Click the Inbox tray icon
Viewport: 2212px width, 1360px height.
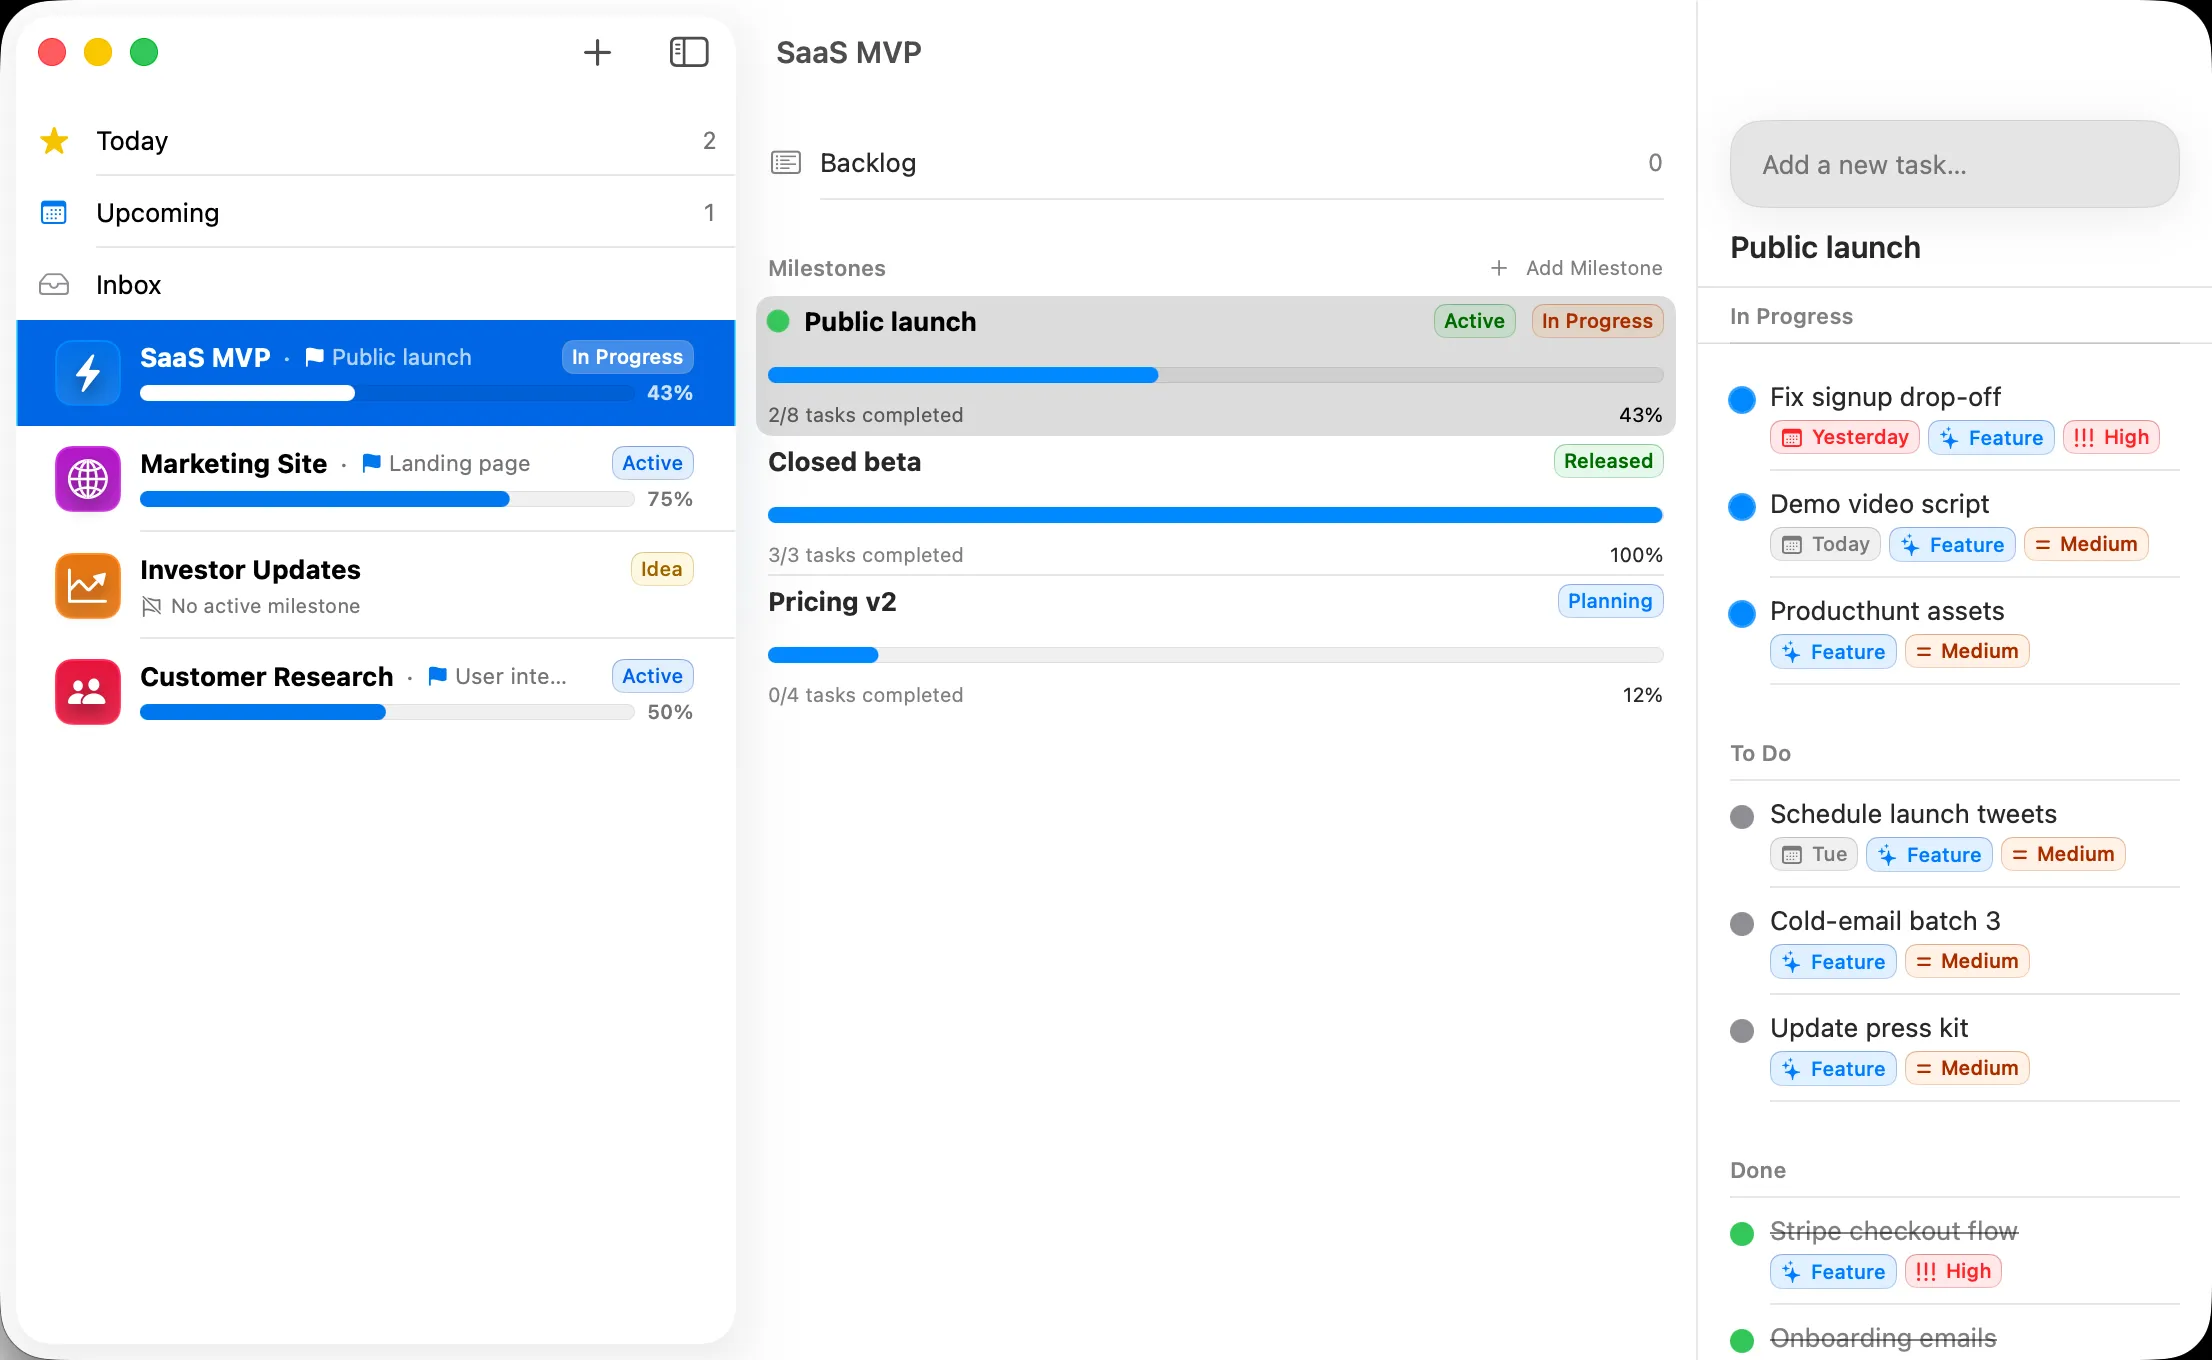[x=54, y=285]
